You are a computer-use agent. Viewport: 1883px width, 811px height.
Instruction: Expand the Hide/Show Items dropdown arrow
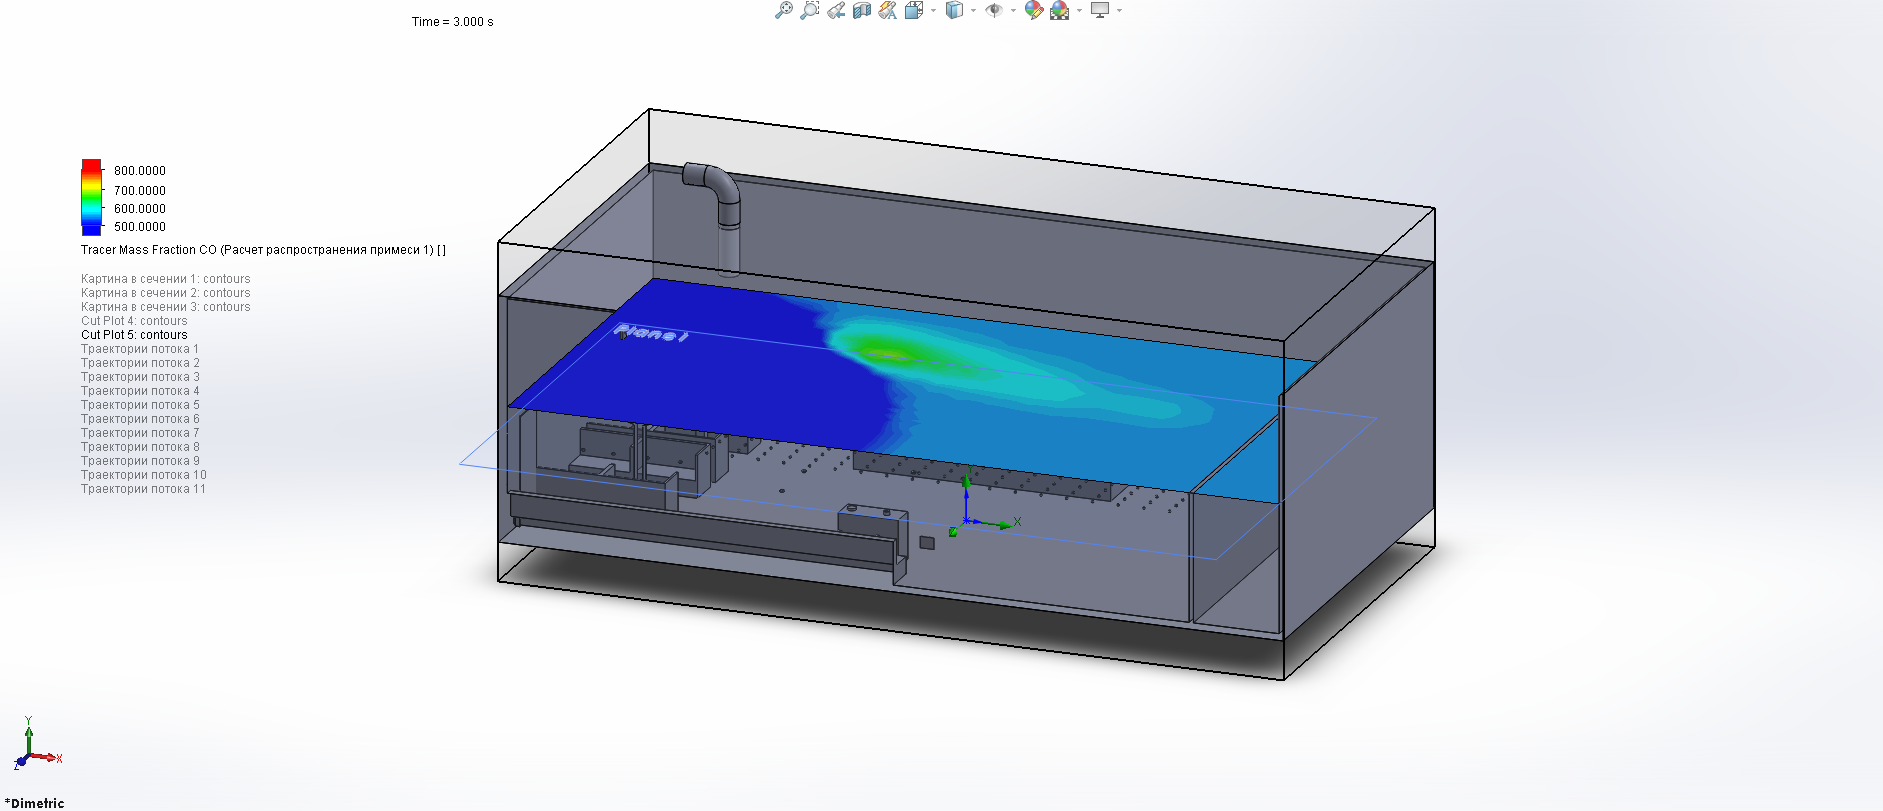[x=1013, y=10]
